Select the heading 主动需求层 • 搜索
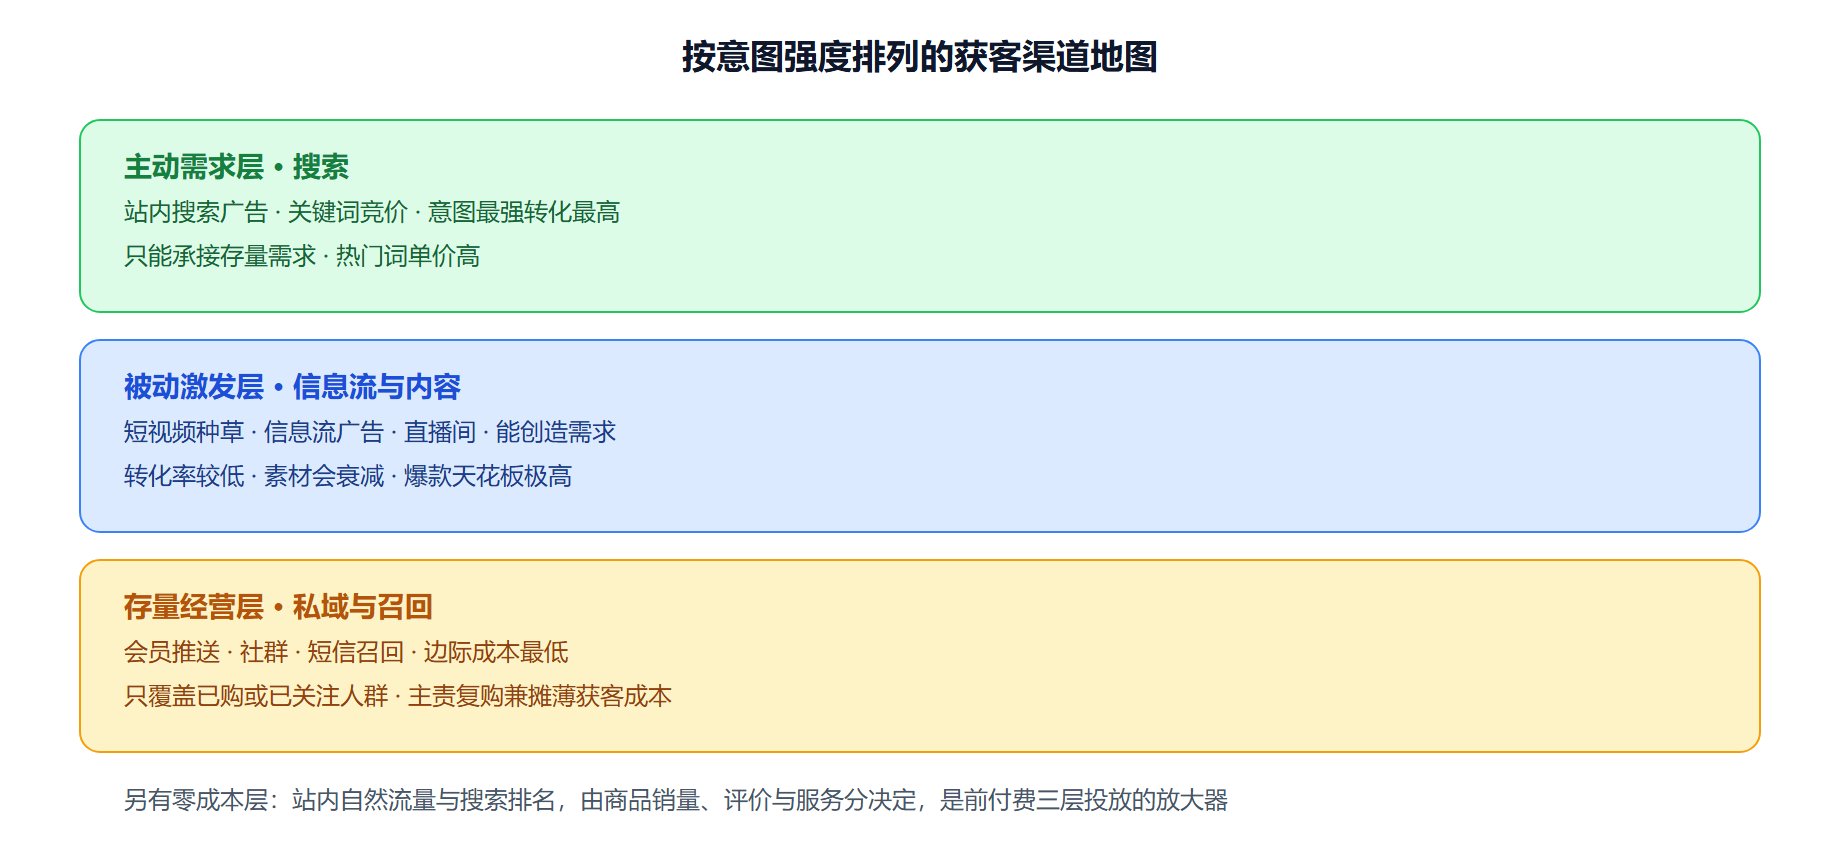1840x860 pixels. [236, 167]
